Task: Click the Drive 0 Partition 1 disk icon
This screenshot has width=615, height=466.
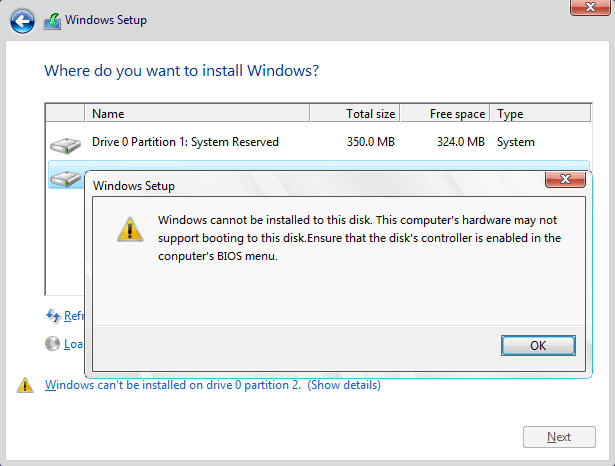Action: (x=65, y=144)
